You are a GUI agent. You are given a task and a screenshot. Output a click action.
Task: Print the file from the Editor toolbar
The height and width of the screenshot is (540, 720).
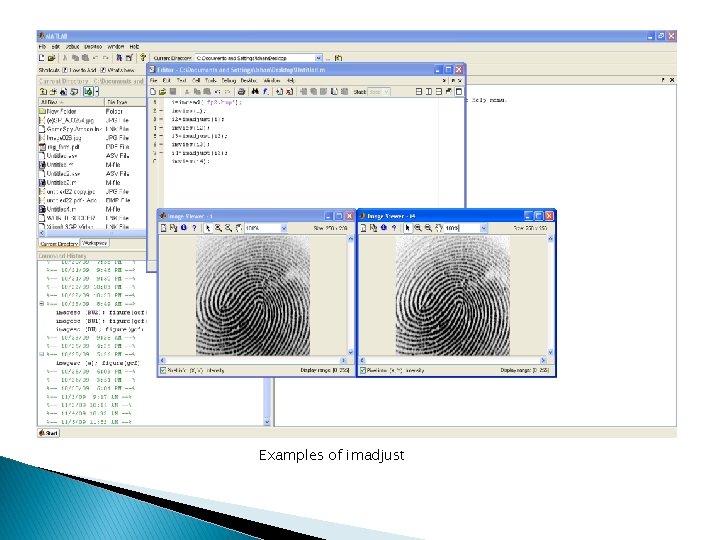pos(242,92)
